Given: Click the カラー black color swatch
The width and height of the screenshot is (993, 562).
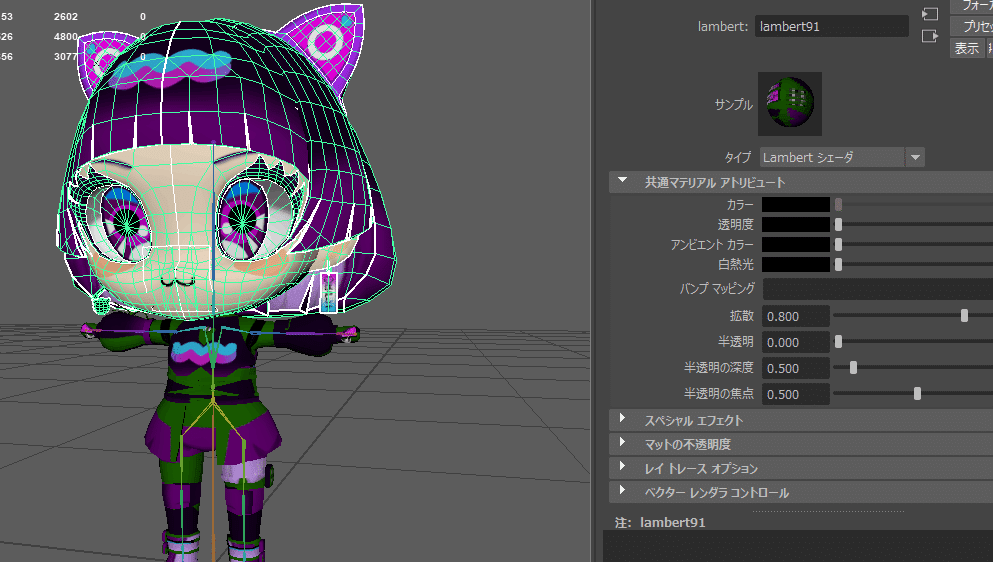Looking at the screenshot, I should tap(795, 205).
